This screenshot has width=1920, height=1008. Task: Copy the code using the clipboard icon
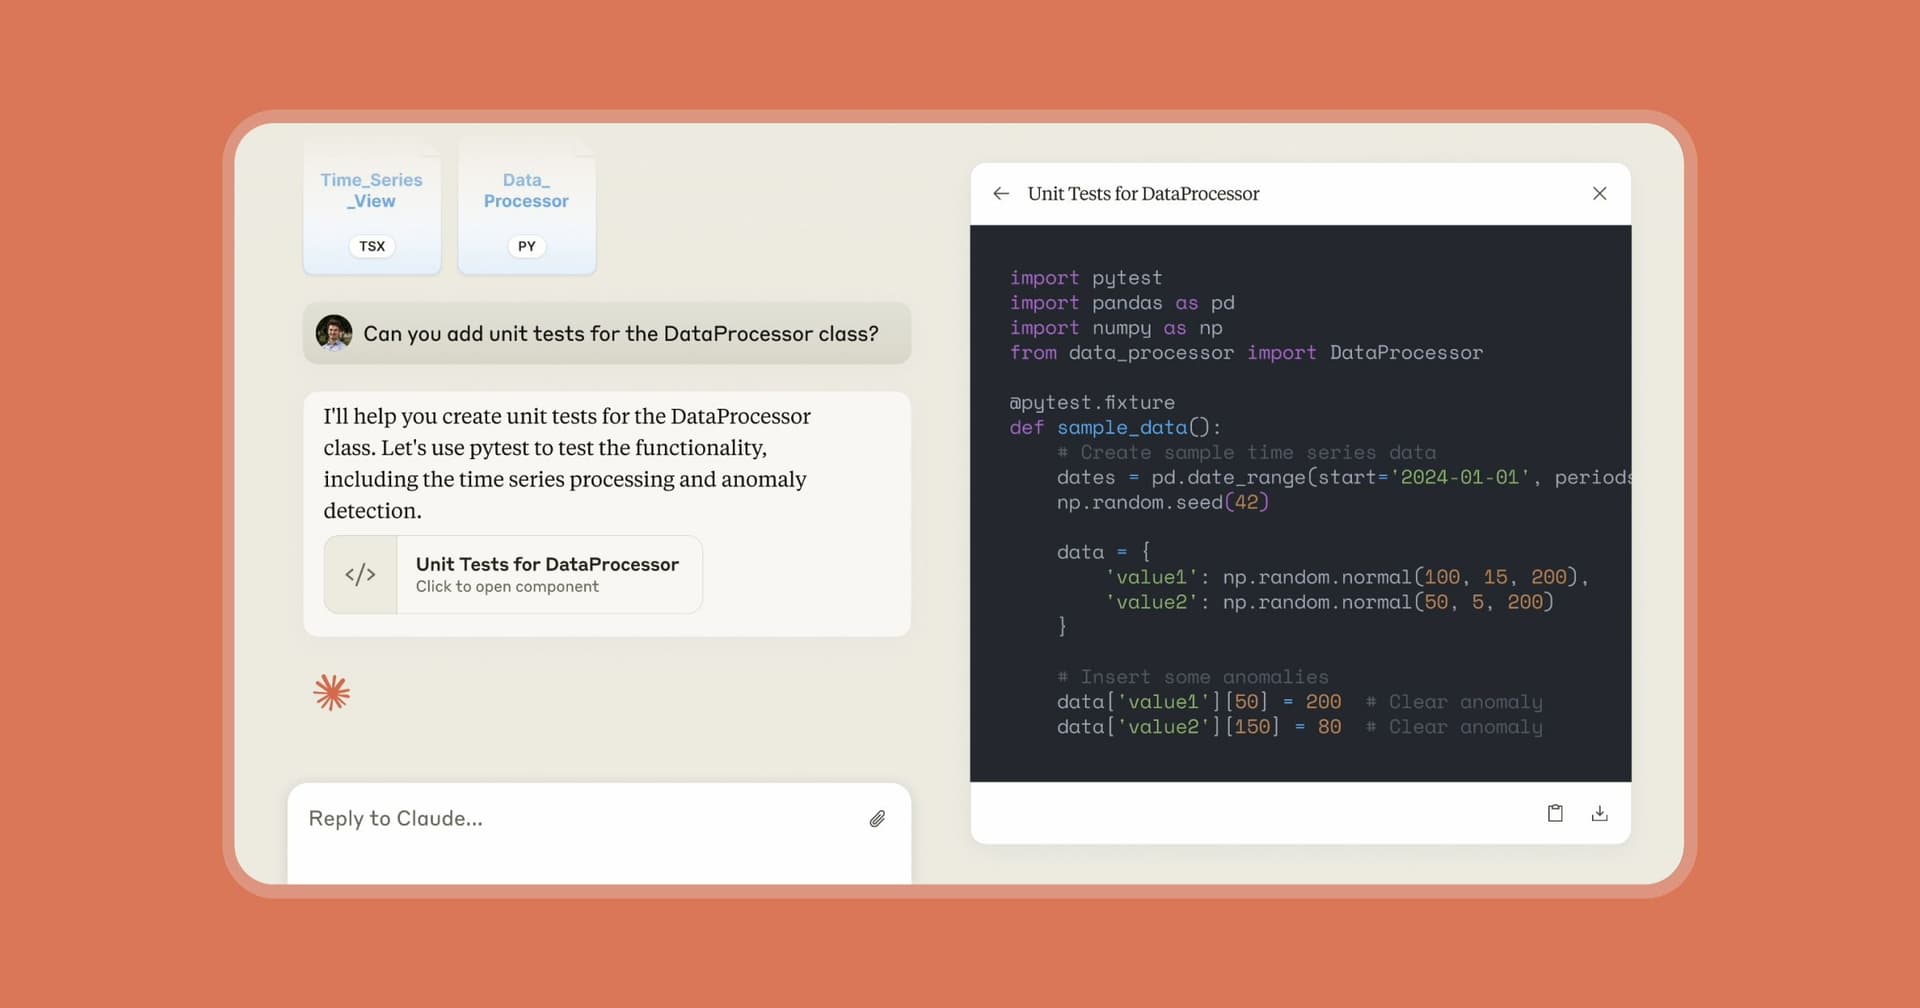tap(1555, 813)
